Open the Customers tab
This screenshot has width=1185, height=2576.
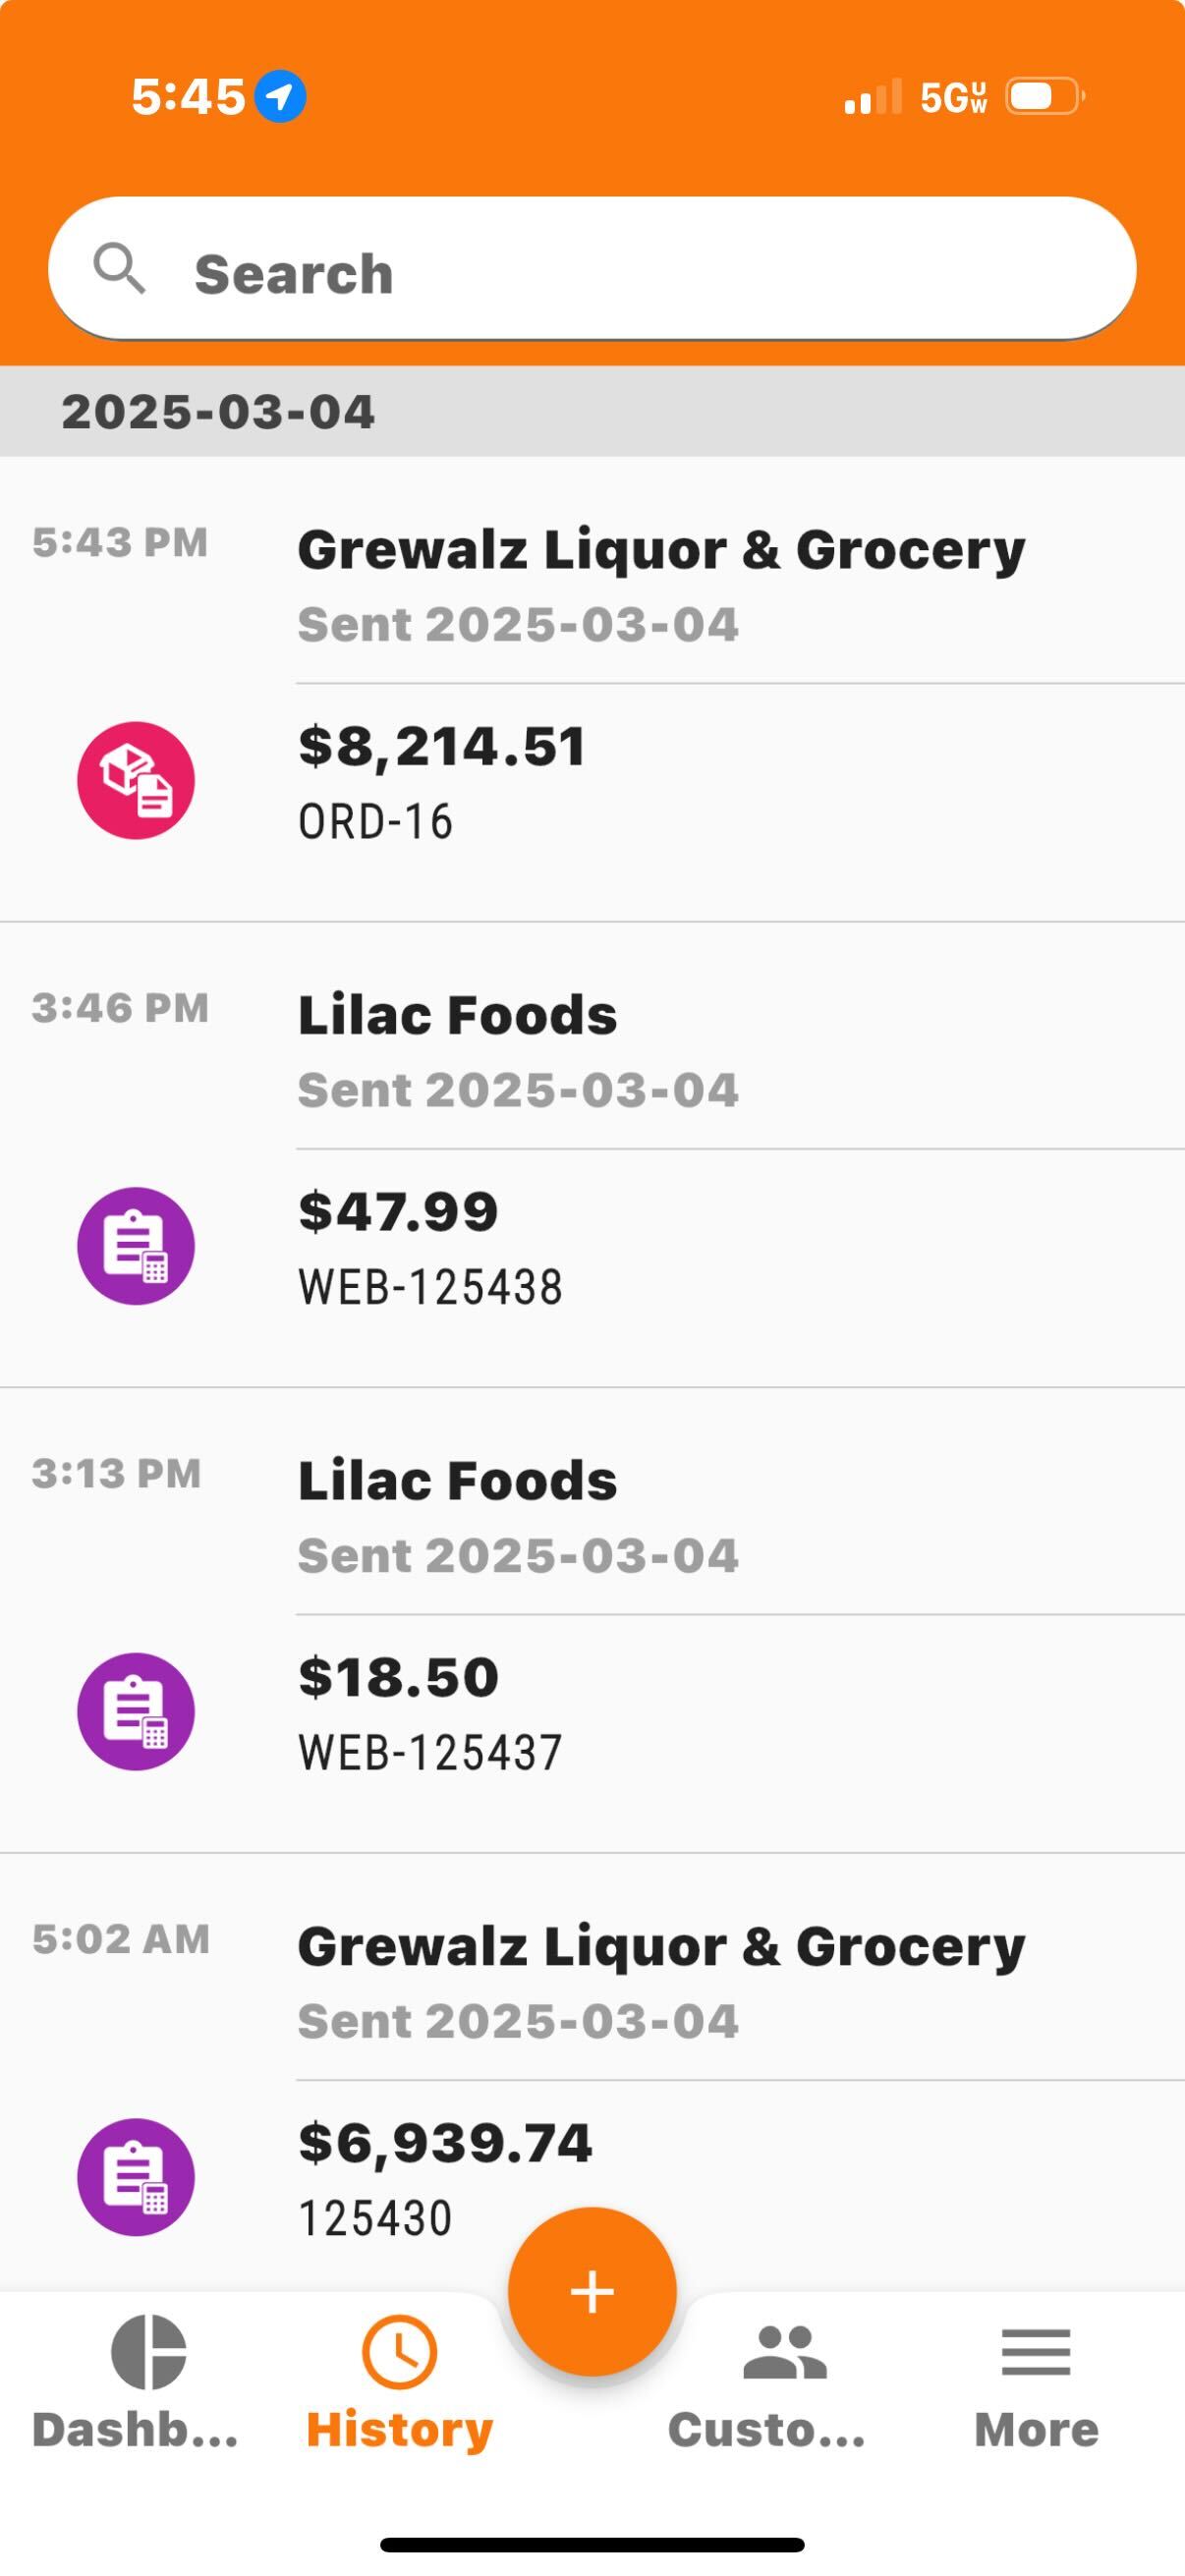coord(767,2382)
